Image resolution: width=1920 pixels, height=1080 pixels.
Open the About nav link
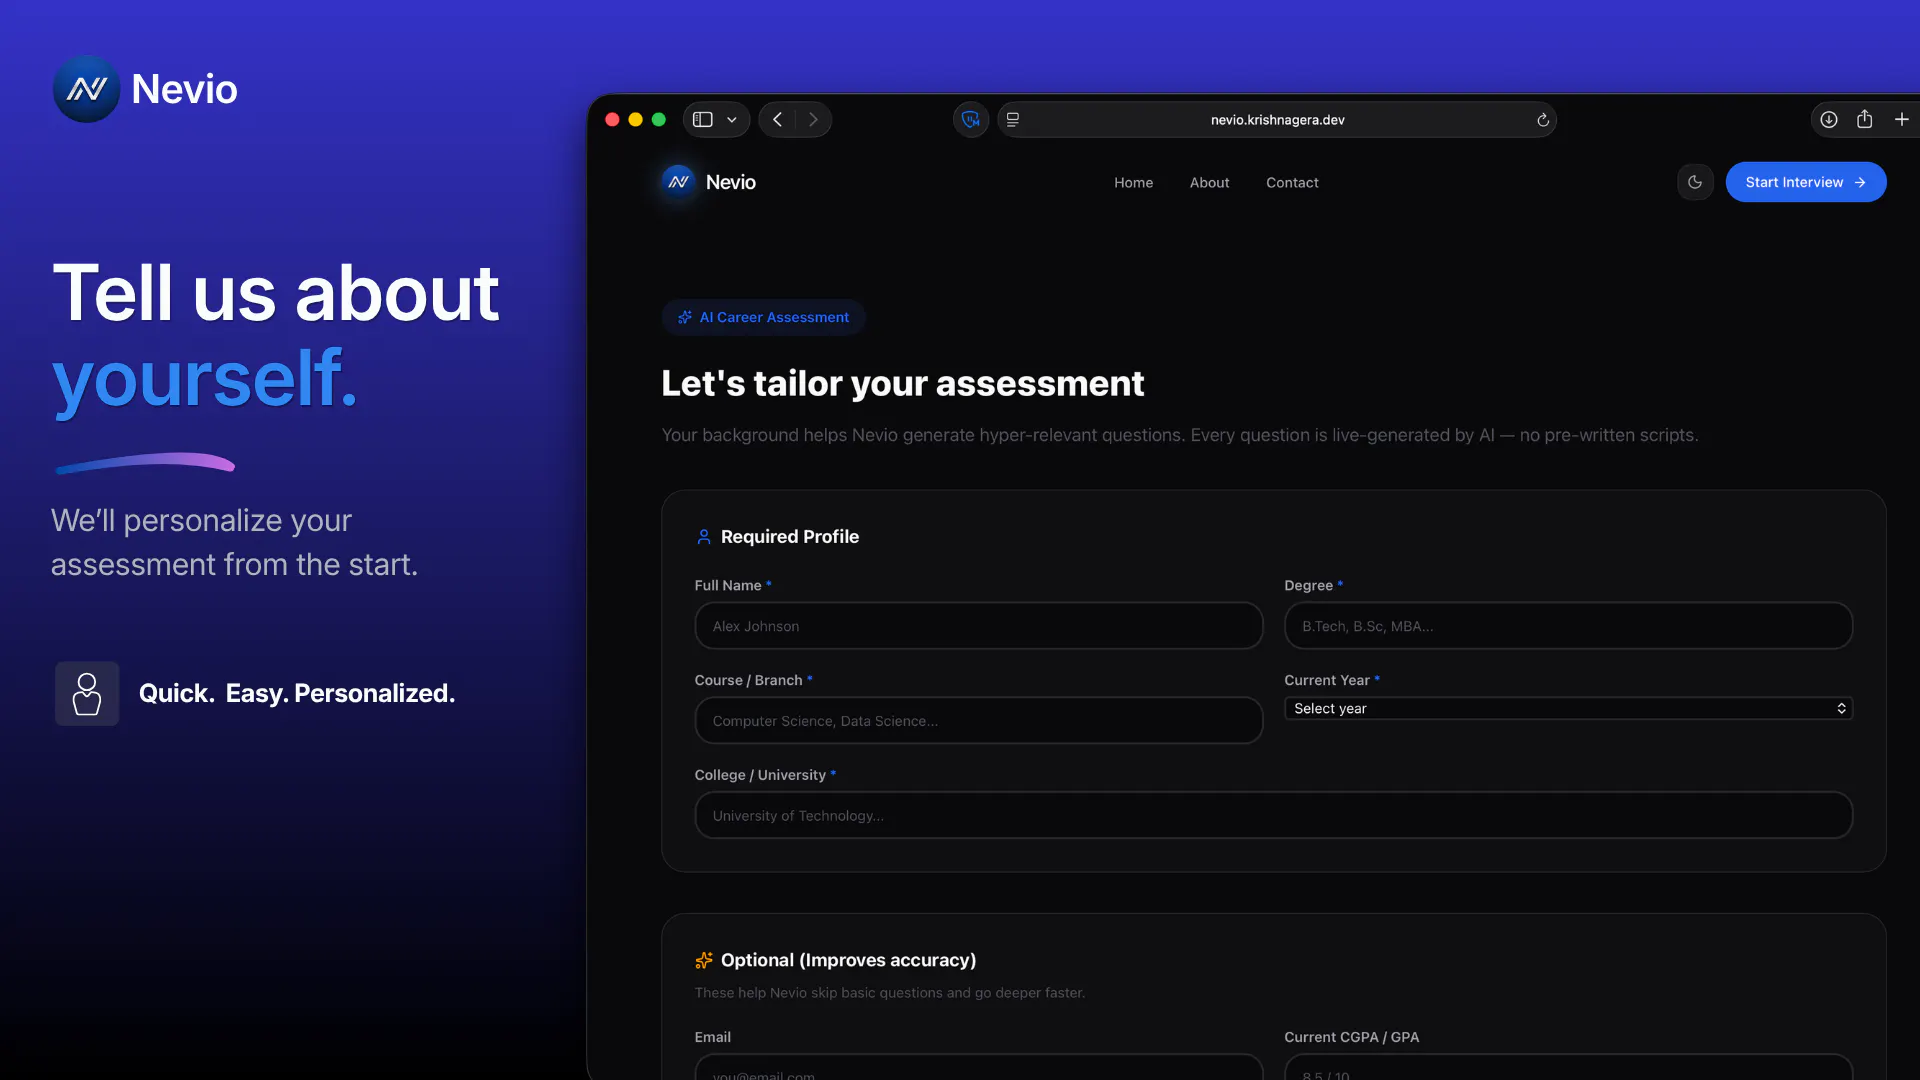[x=1209, y=183]
